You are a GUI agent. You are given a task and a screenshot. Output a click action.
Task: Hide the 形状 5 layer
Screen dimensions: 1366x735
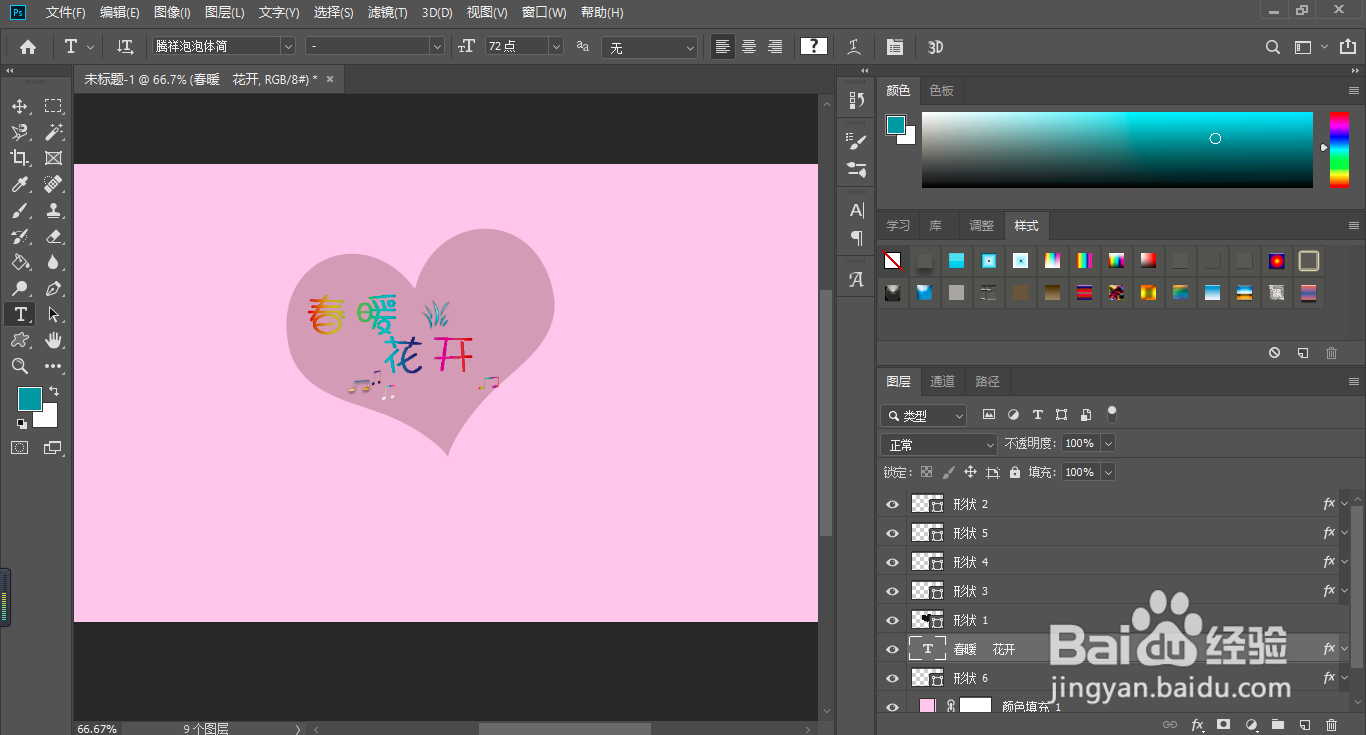tap(893, 533)
